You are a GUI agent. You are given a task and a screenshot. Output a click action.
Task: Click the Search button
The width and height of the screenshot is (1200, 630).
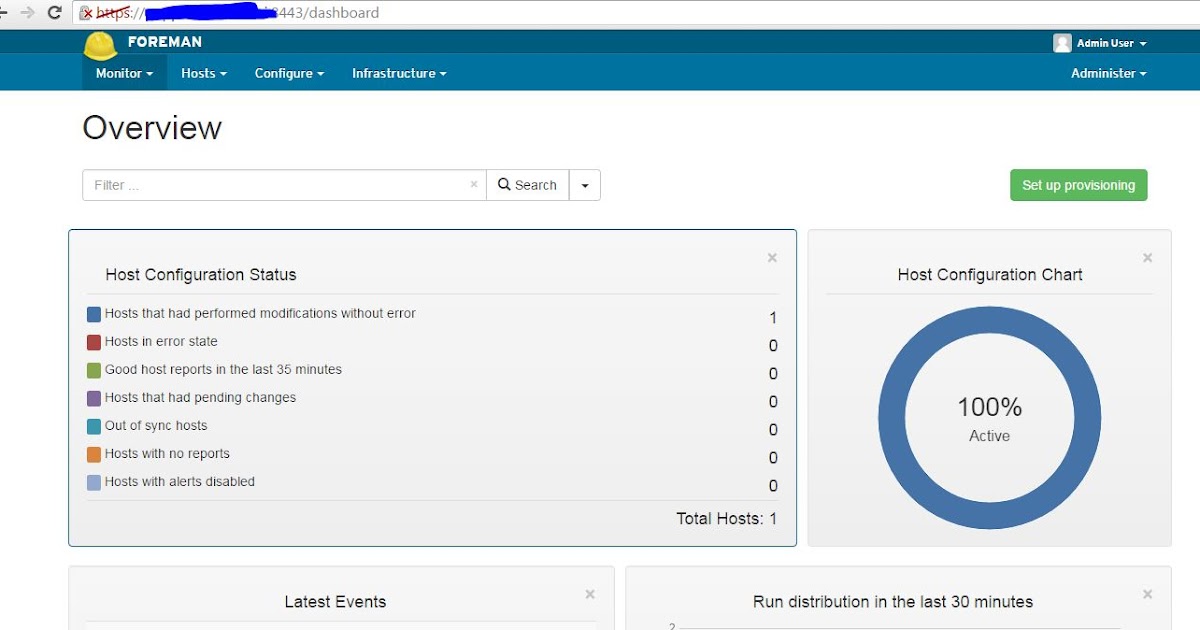(x=528, y=185)
